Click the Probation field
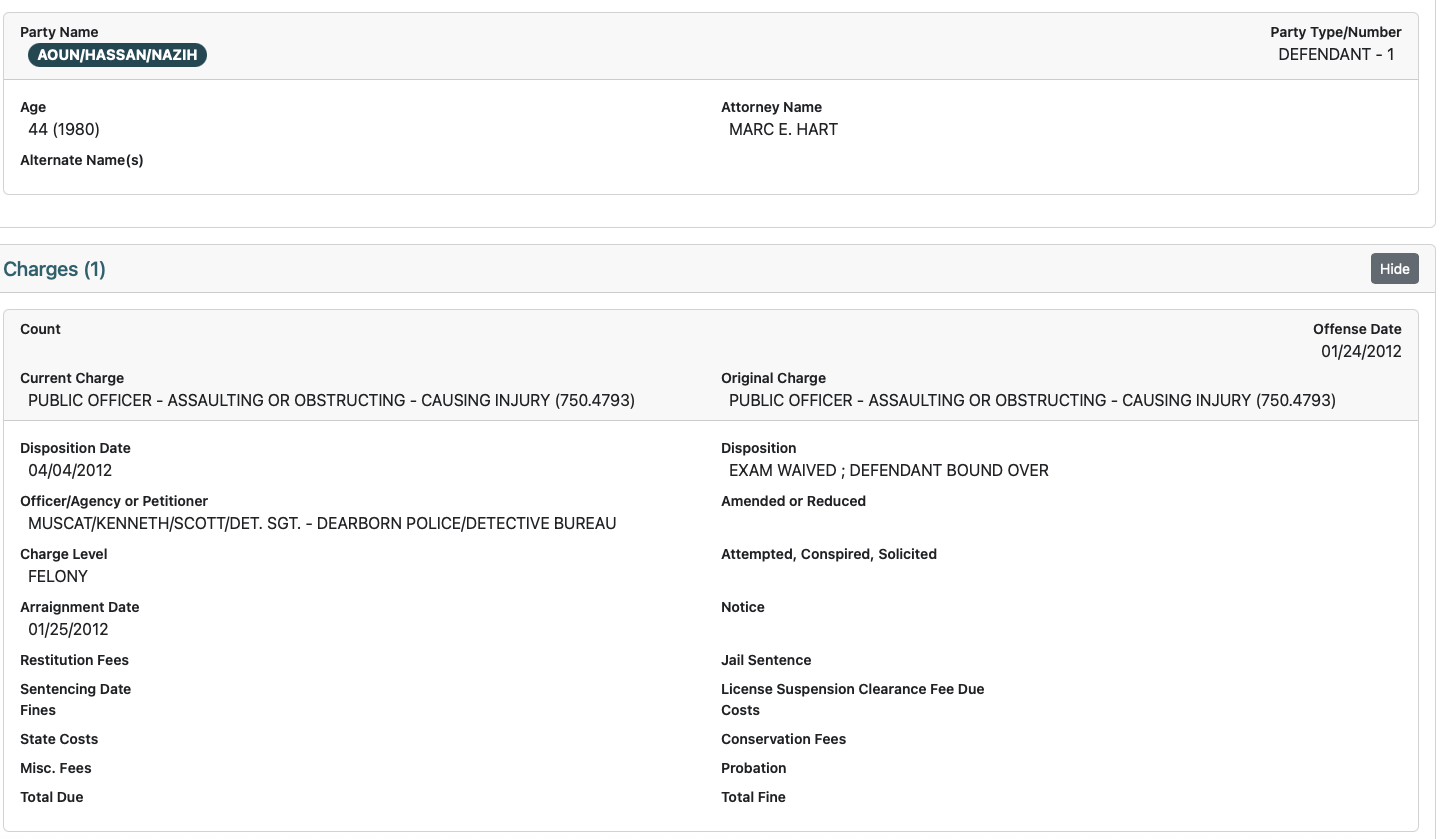1447x839 pixels. pos(754,768)
